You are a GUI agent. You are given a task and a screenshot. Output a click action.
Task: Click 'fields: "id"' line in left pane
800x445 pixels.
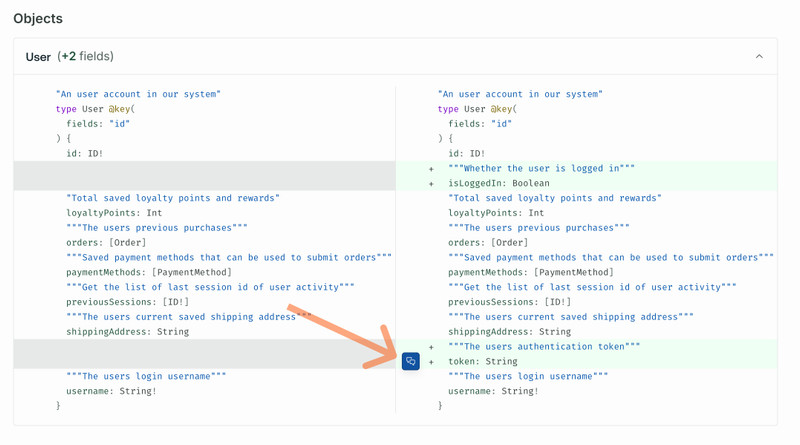(98, 123)
